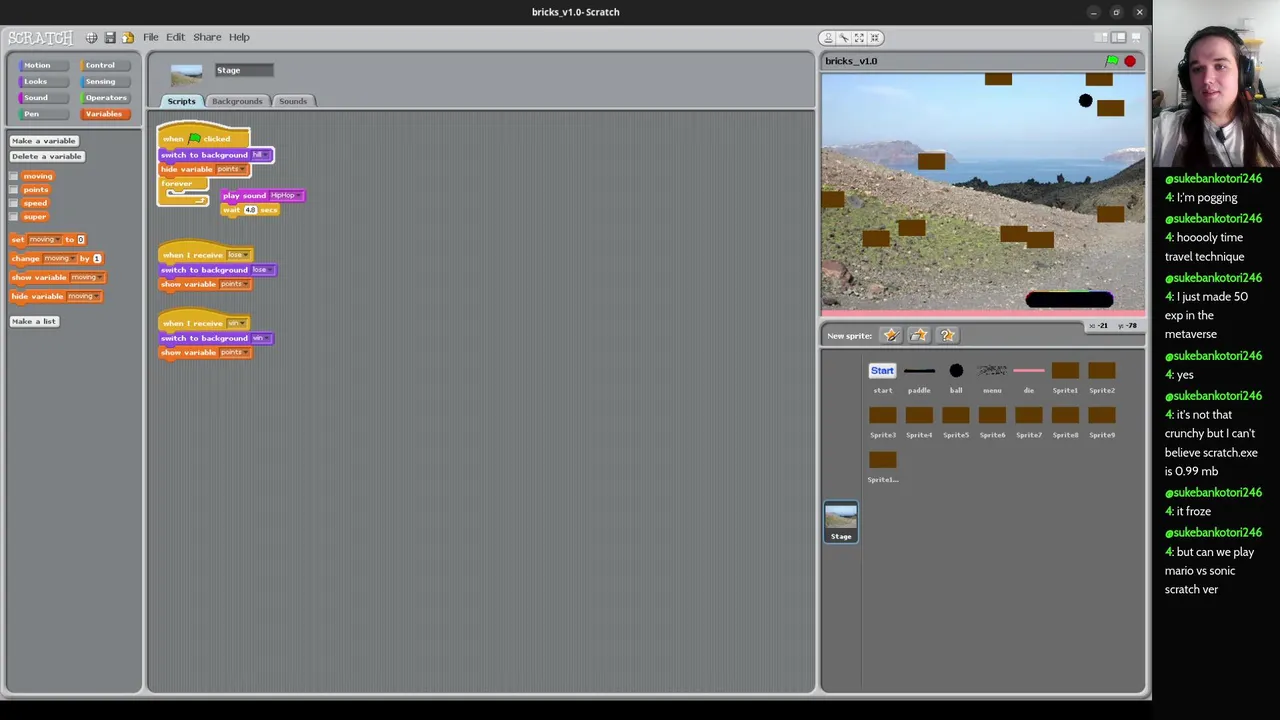This screenshot has height=720, width=1280.
Task: Select the ball sprite
Action: (x=956, y=377)
